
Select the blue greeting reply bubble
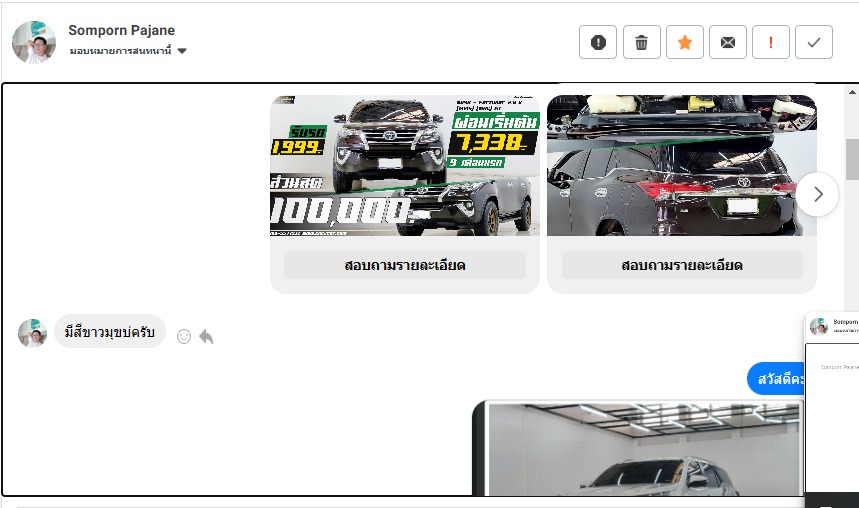(776, 379)
